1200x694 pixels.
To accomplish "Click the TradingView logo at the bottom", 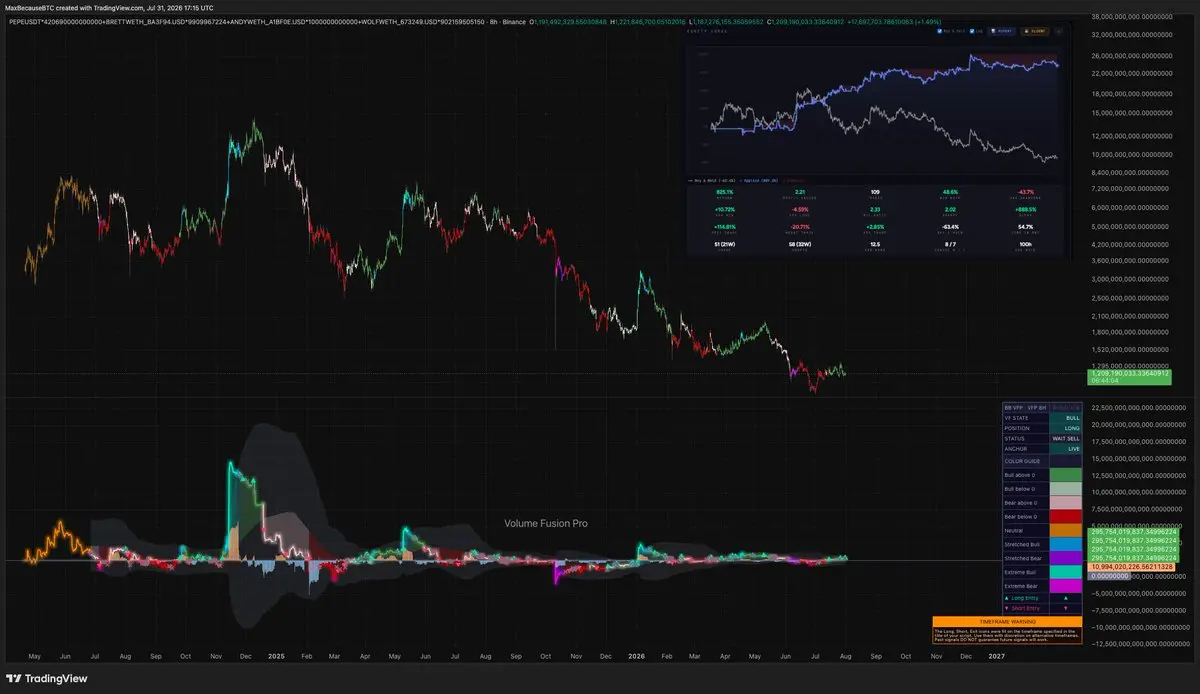I will 49,678.
